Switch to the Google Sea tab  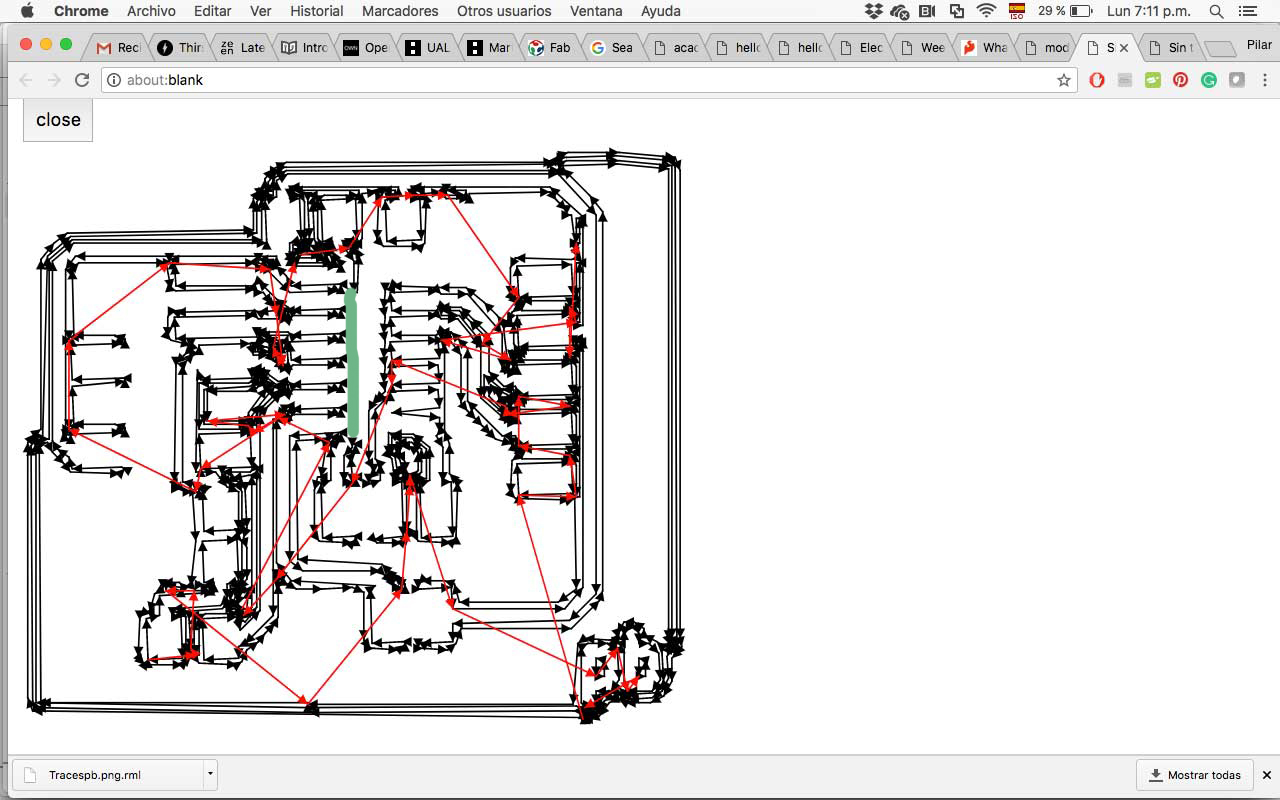pos(612,47)
